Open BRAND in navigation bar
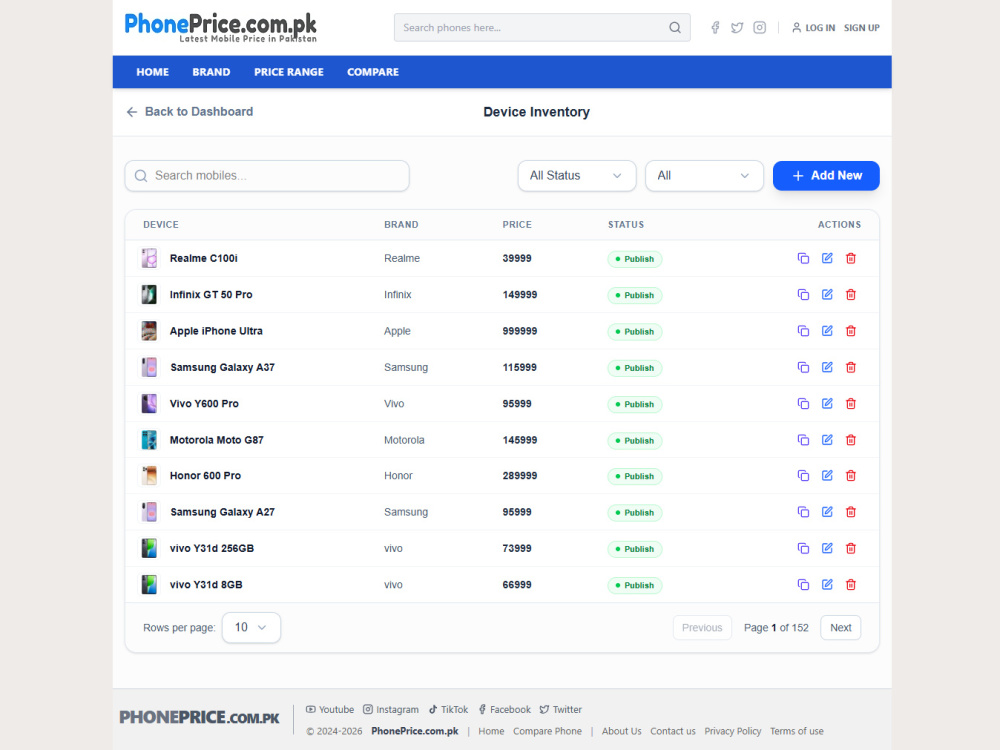The image size is (1000, 750). (211, 72)
